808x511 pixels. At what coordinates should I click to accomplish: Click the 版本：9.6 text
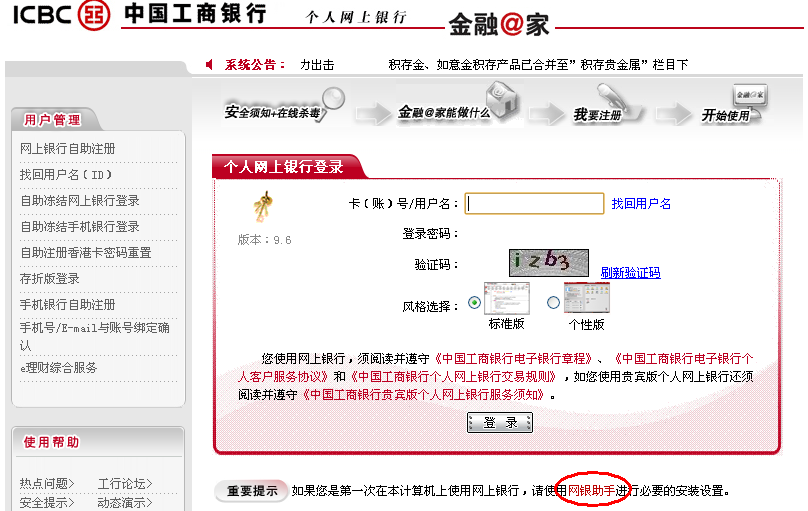[x=264, y=240]
